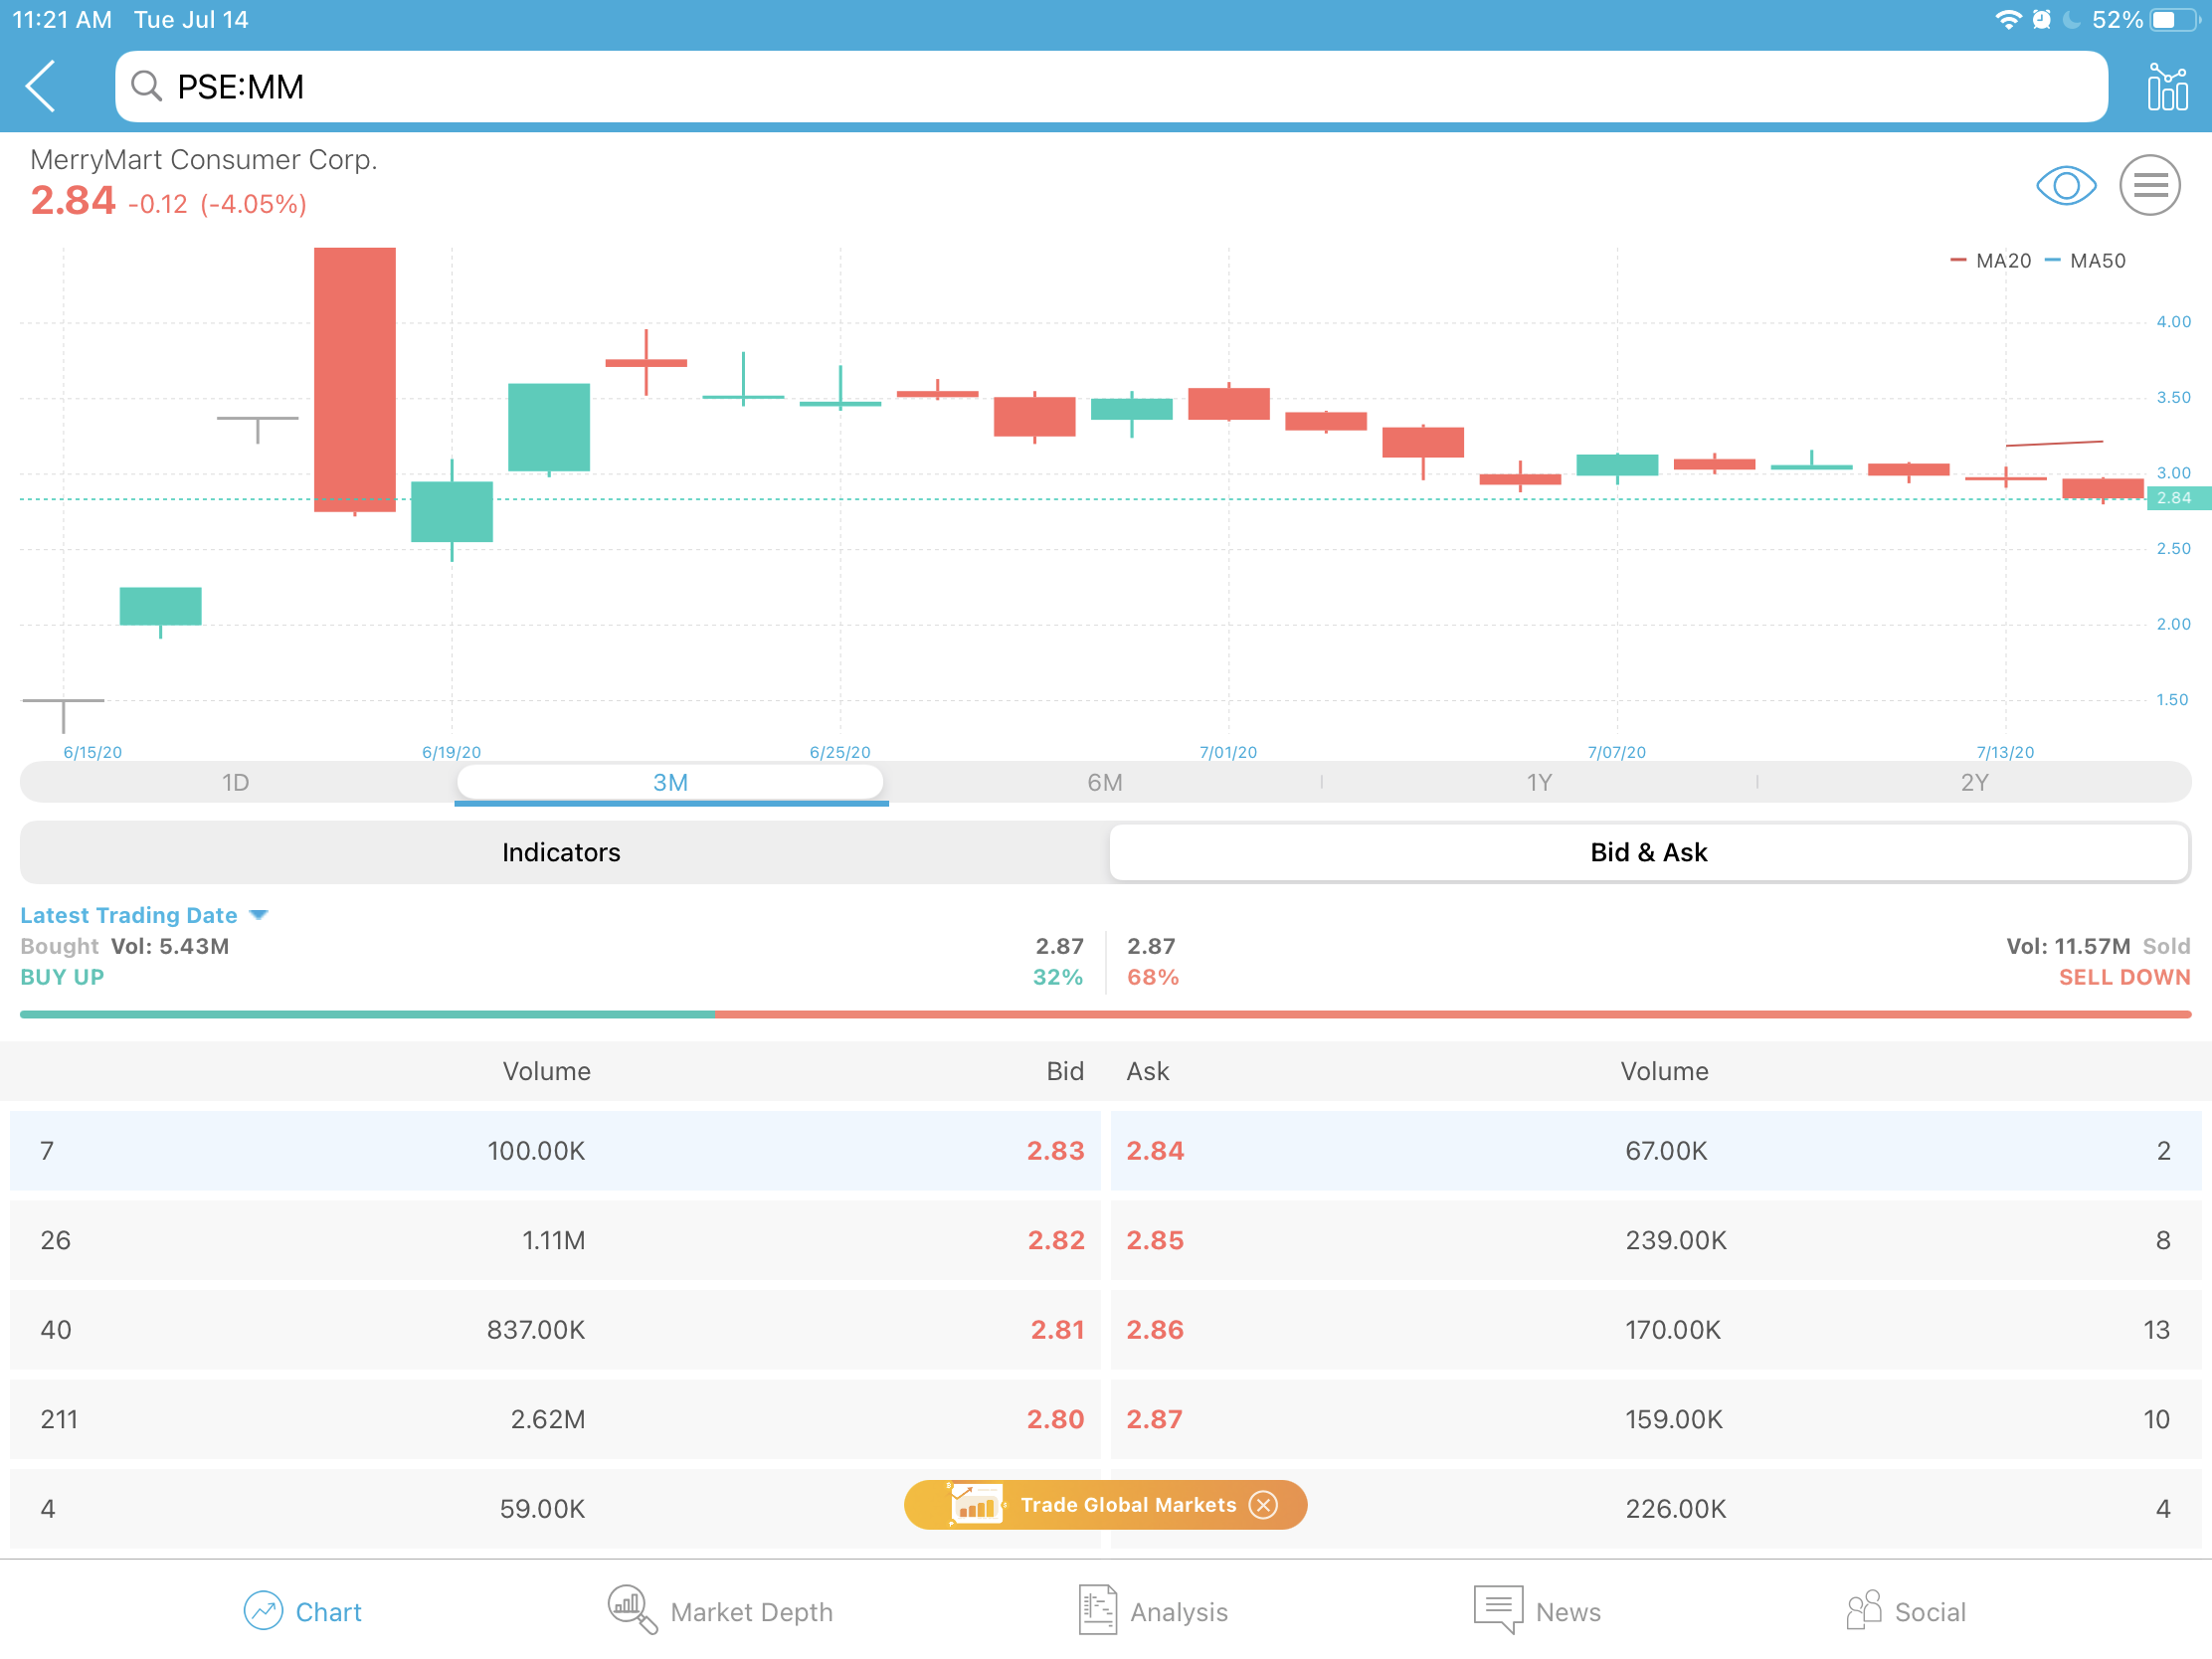Viewport: 2212px width, 1659px height.
Task: Tap the back arrow icon
Action: pyautogui.click(x=41, y=86)
